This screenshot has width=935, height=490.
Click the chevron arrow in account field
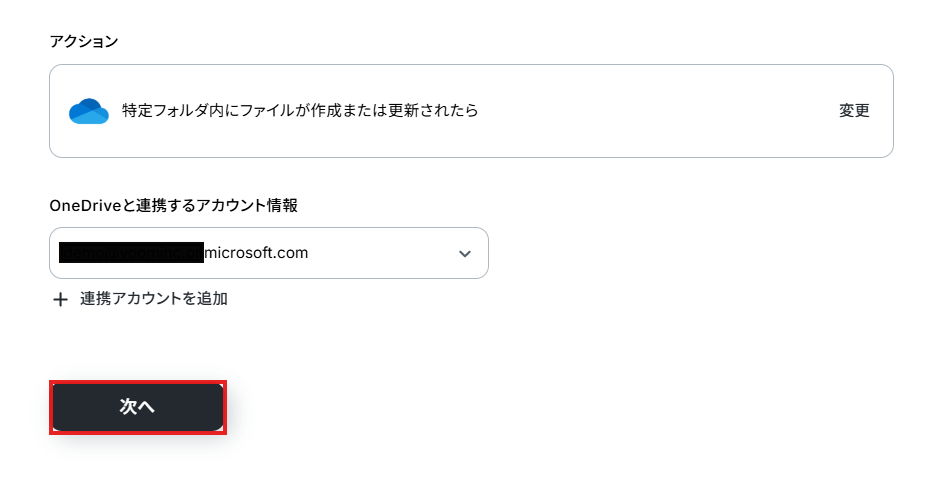click(465, 253)
